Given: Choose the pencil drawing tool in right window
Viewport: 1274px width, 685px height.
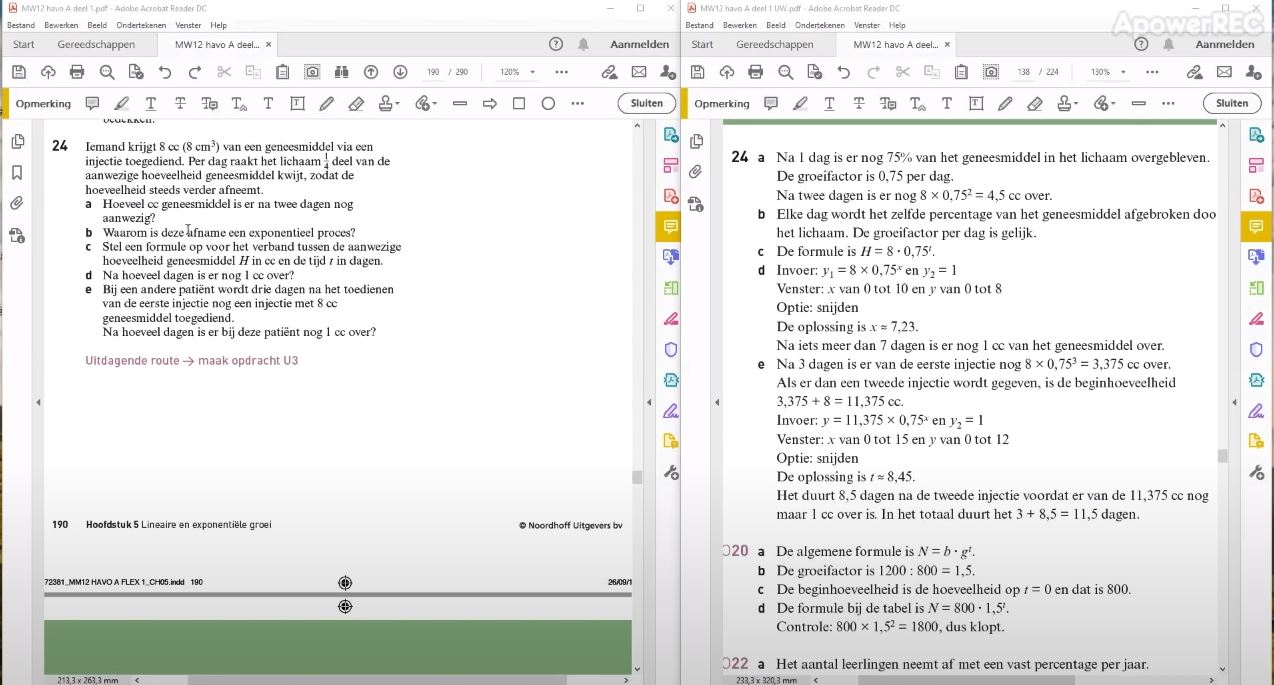Looking at the screenshot, I should 1005,103.
